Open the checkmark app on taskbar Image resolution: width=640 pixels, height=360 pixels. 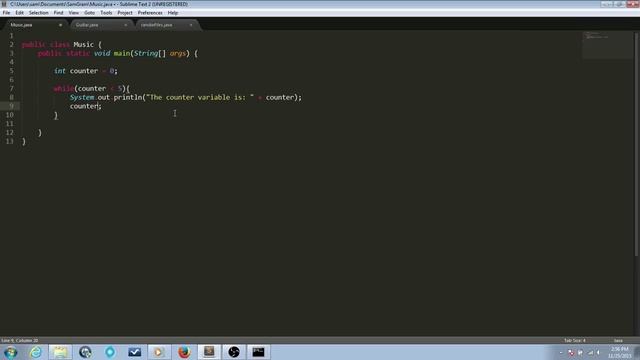pyautogui.click(x=134, y=352)
